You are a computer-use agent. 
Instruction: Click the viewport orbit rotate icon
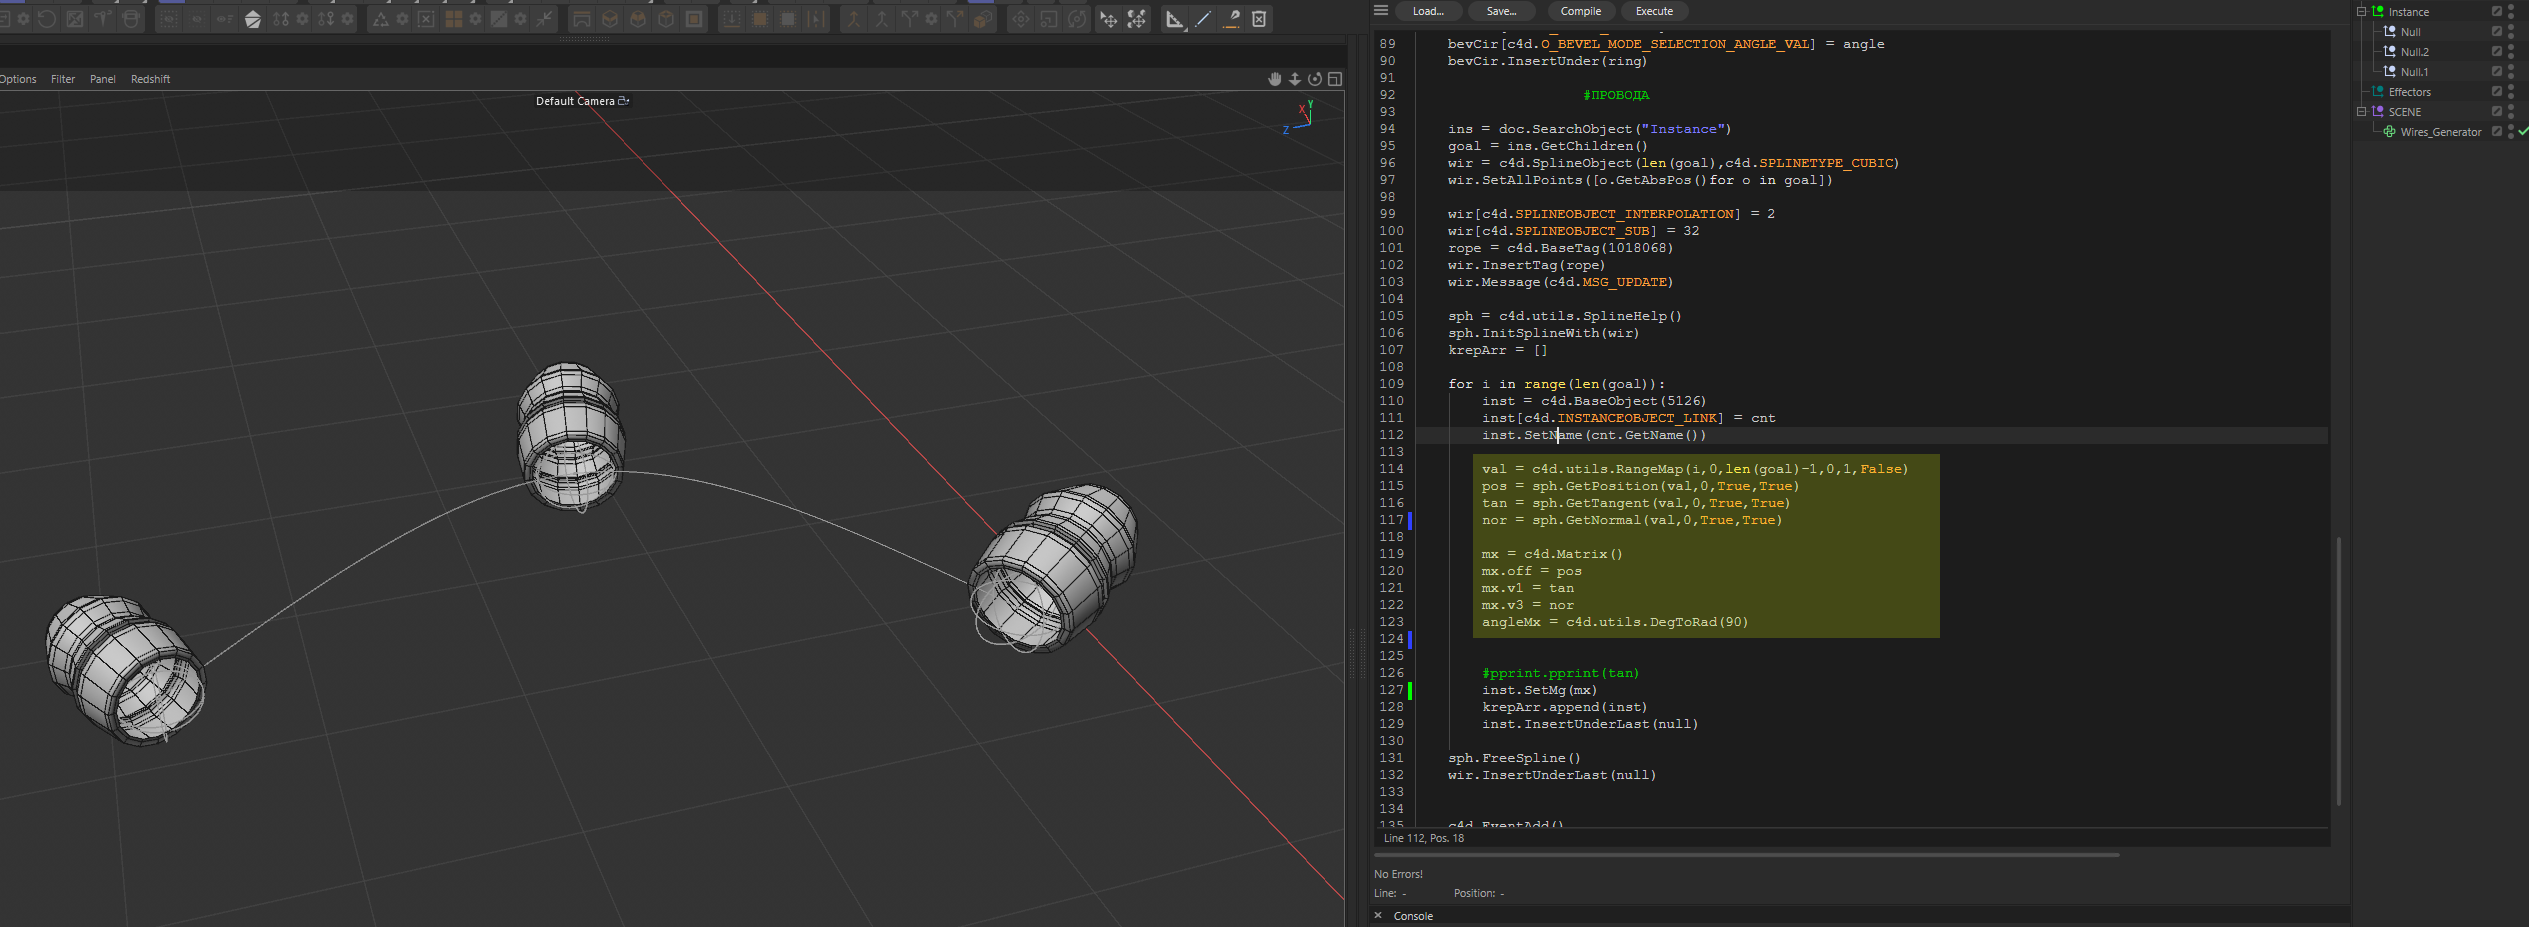pos(1314,79)
